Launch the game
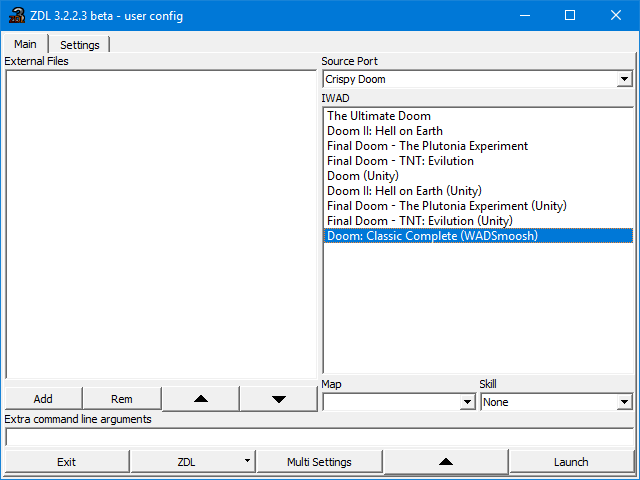640x480 pixels. (x=571, y=462)
